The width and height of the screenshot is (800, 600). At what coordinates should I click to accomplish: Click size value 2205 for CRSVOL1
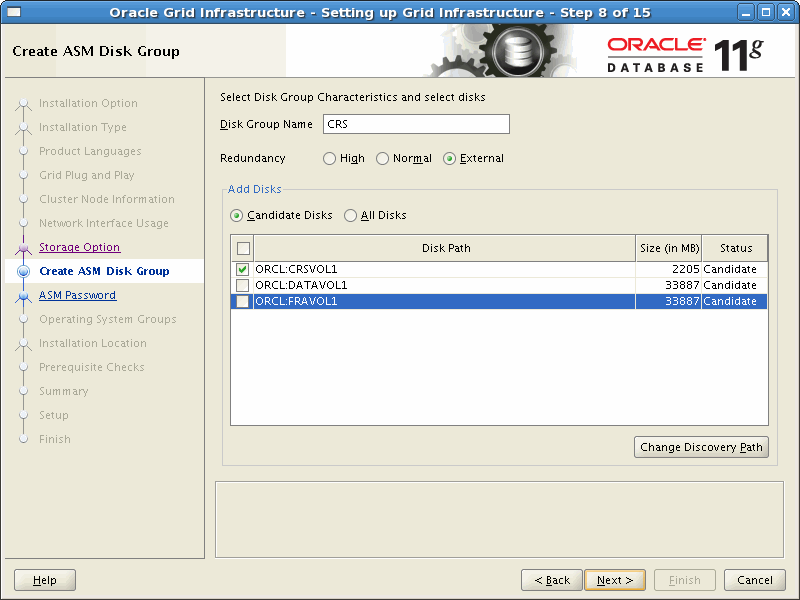[685, 269]
